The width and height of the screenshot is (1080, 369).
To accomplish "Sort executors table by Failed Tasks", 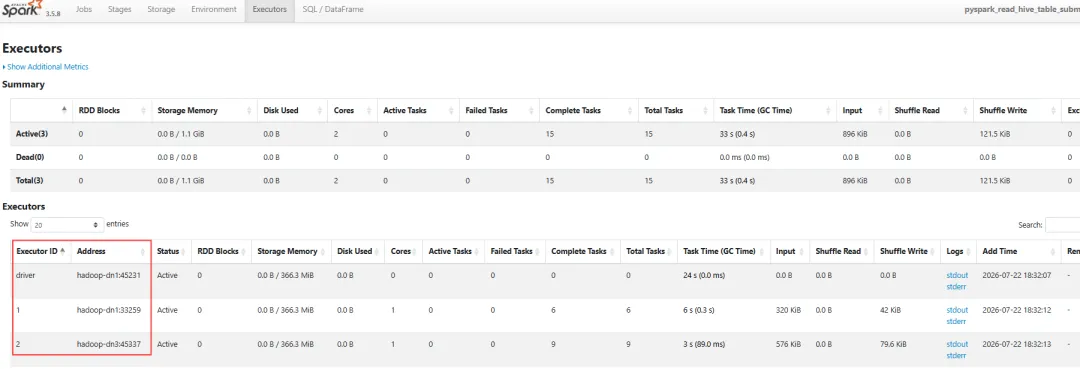I will pos(515,251).
